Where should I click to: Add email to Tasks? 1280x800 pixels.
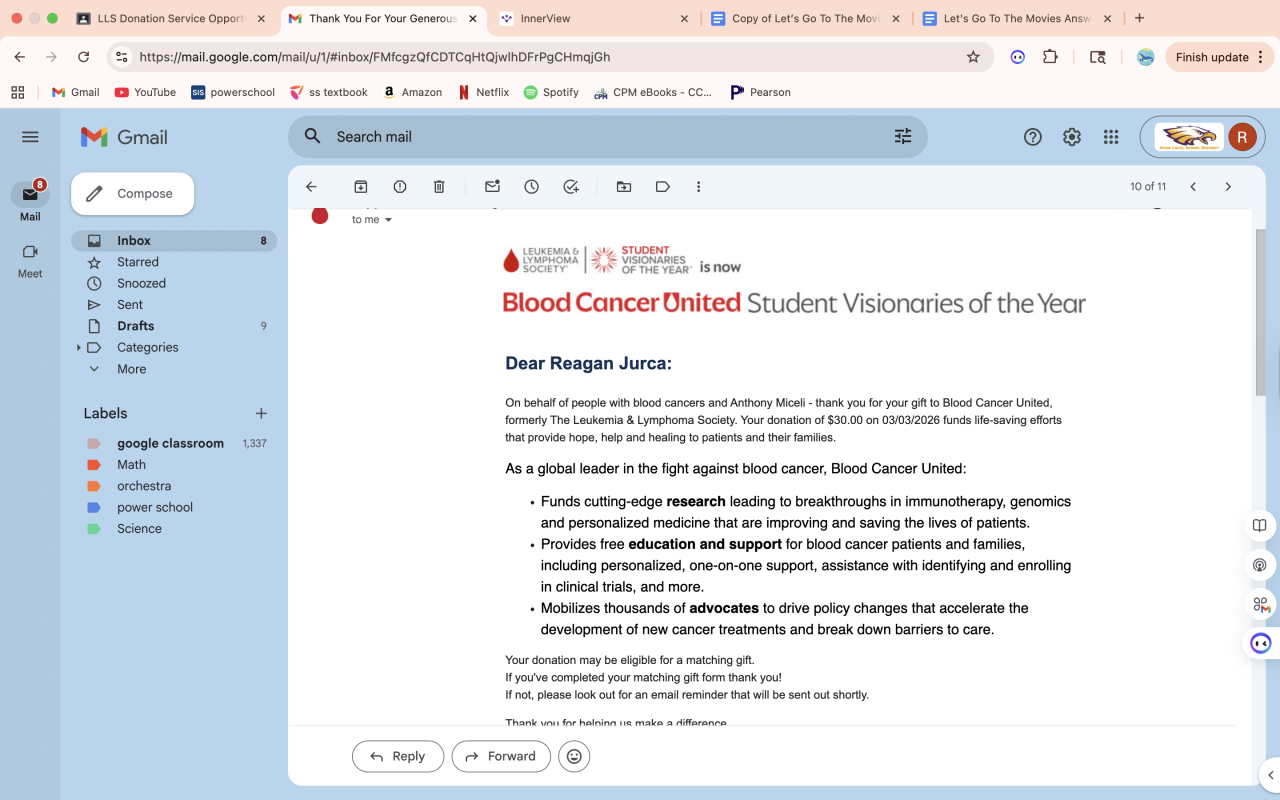point(571,187)
